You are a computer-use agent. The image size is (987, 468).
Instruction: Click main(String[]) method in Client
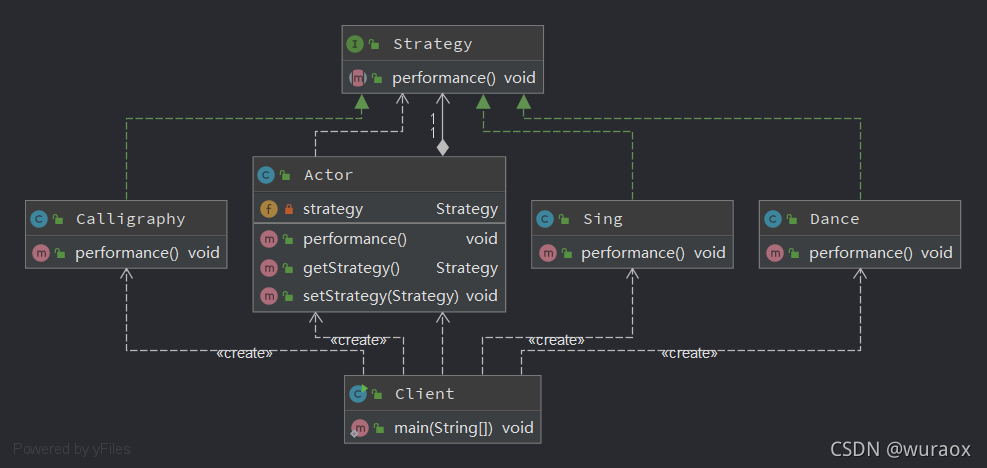[443, 428]
